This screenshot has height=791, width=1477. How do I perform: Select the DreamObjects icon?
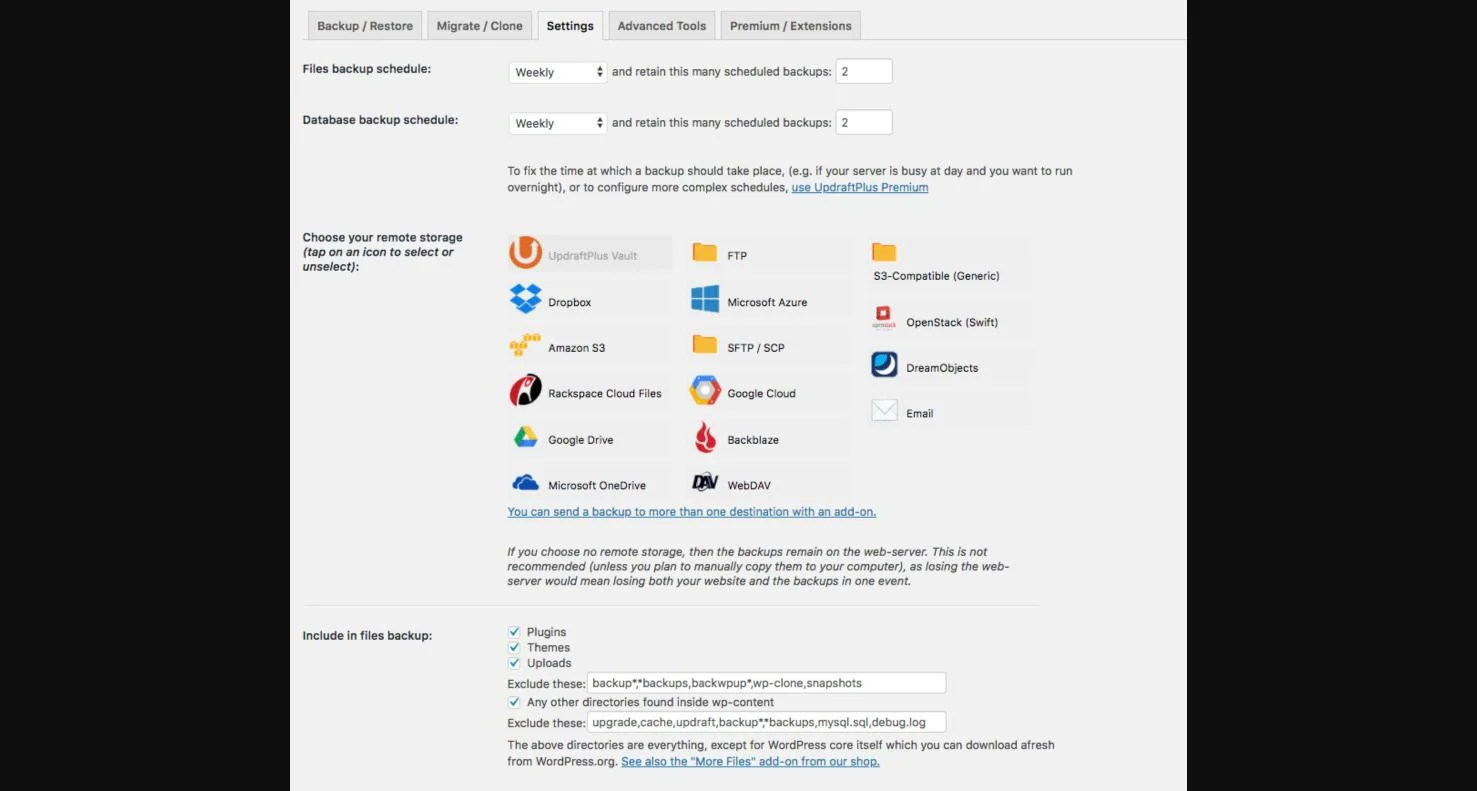(884, 365)
